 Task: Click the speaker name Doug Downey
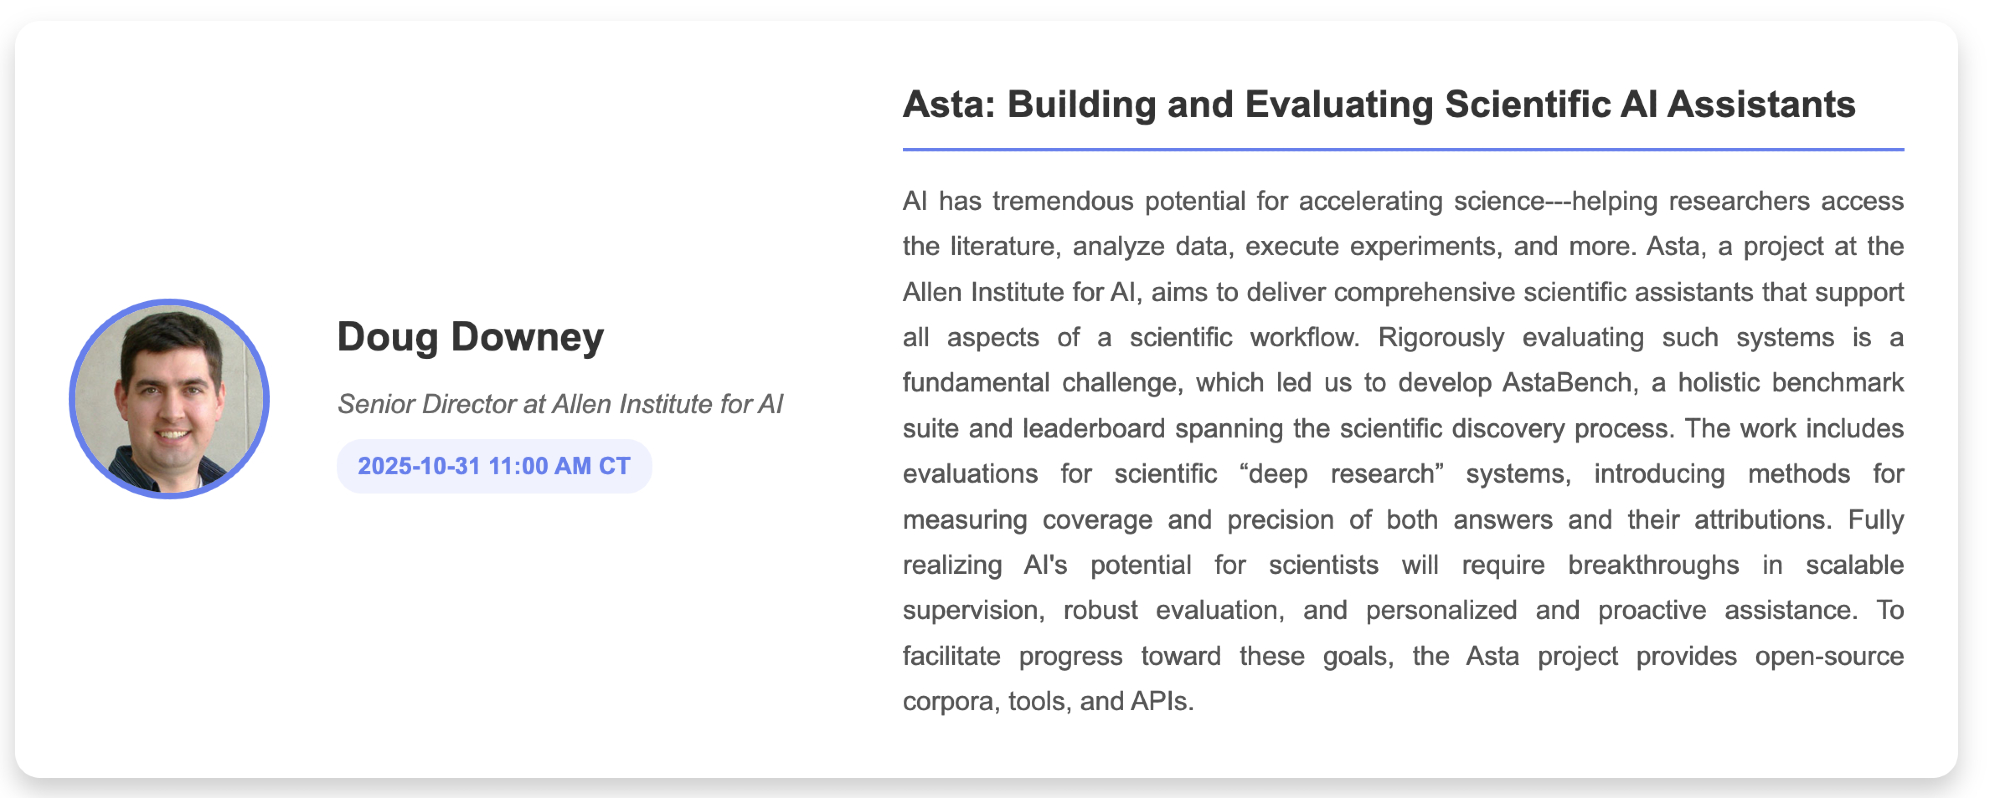coord(470,337)
